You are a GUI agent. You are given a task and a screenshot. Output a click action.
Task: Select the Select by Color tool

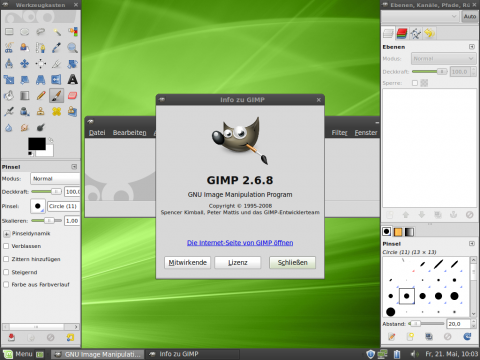click(73, 32)
